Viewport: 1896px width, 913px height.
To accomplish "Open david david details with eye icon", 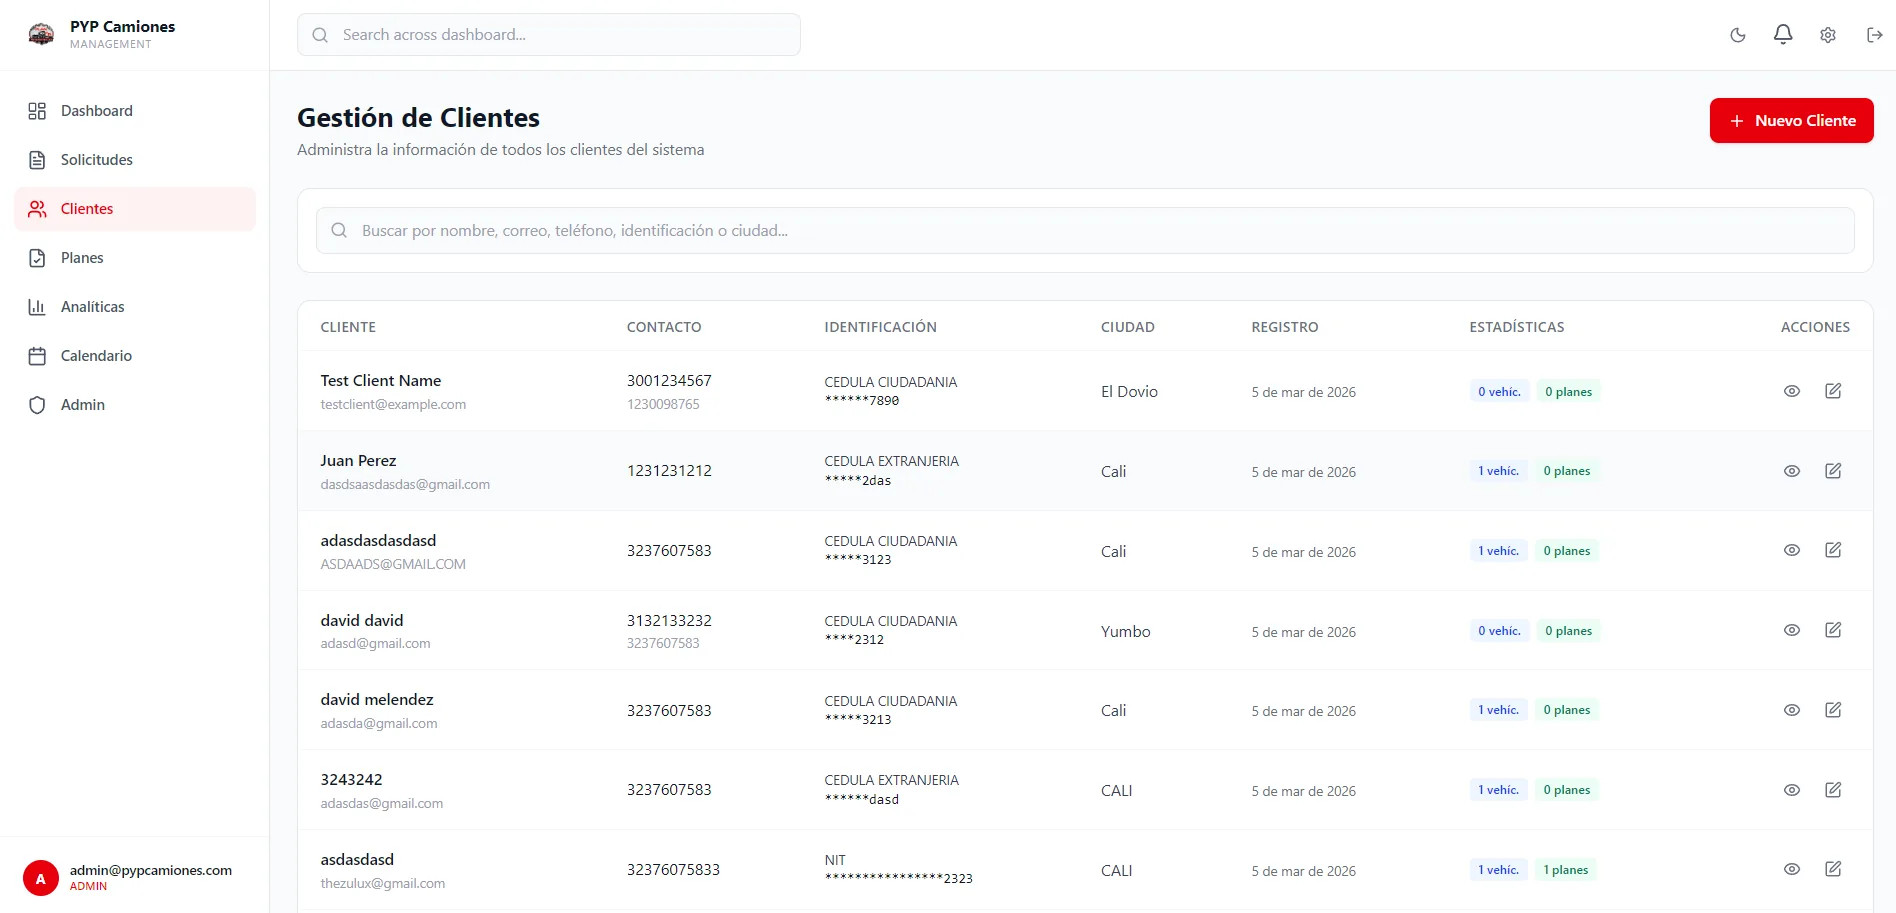I will coord(1791,630).
